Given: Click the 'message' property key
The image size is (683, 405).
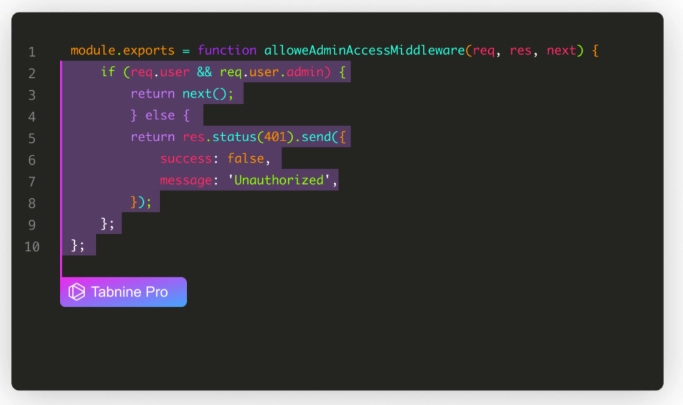Looking at the screenshot, I should pyautogui.click(x=186, y=181).
